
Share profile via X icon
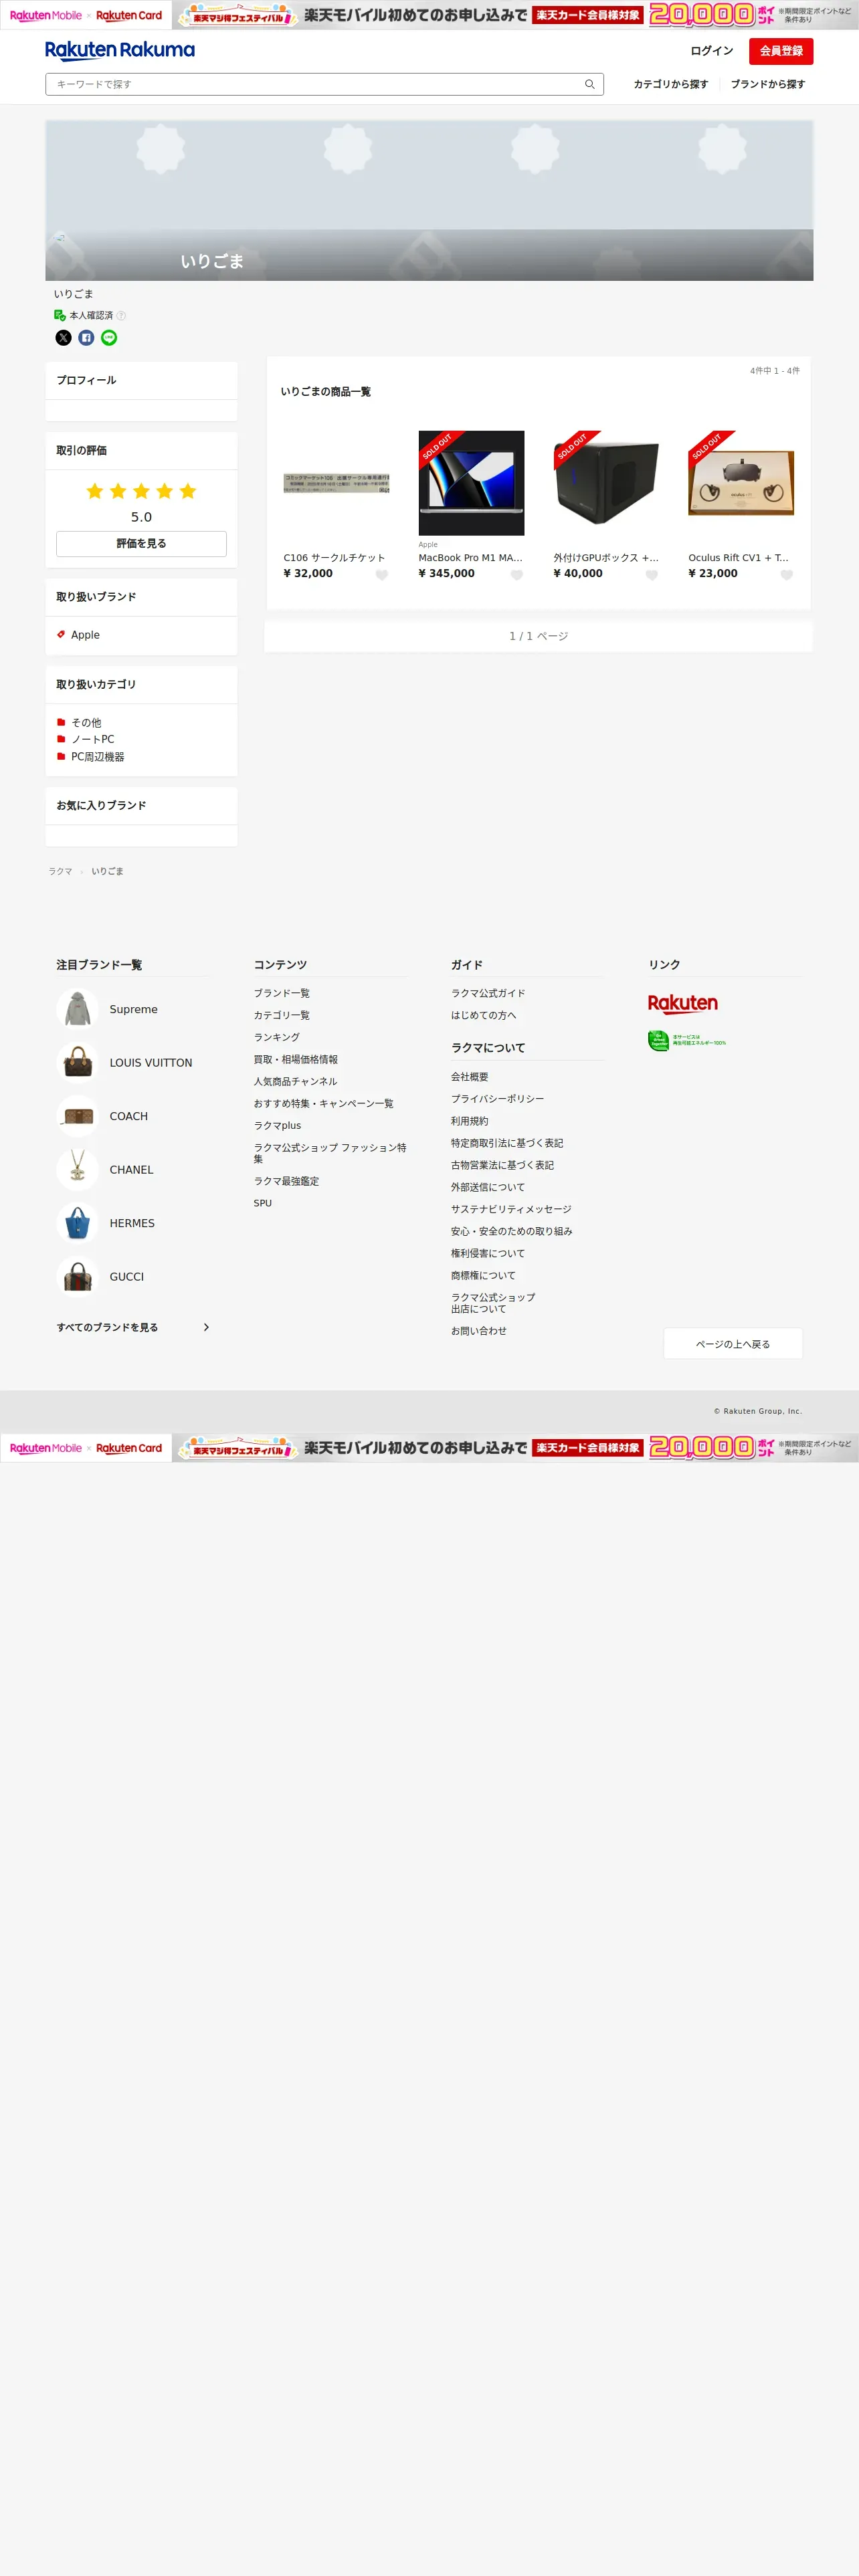coord(63,338)
